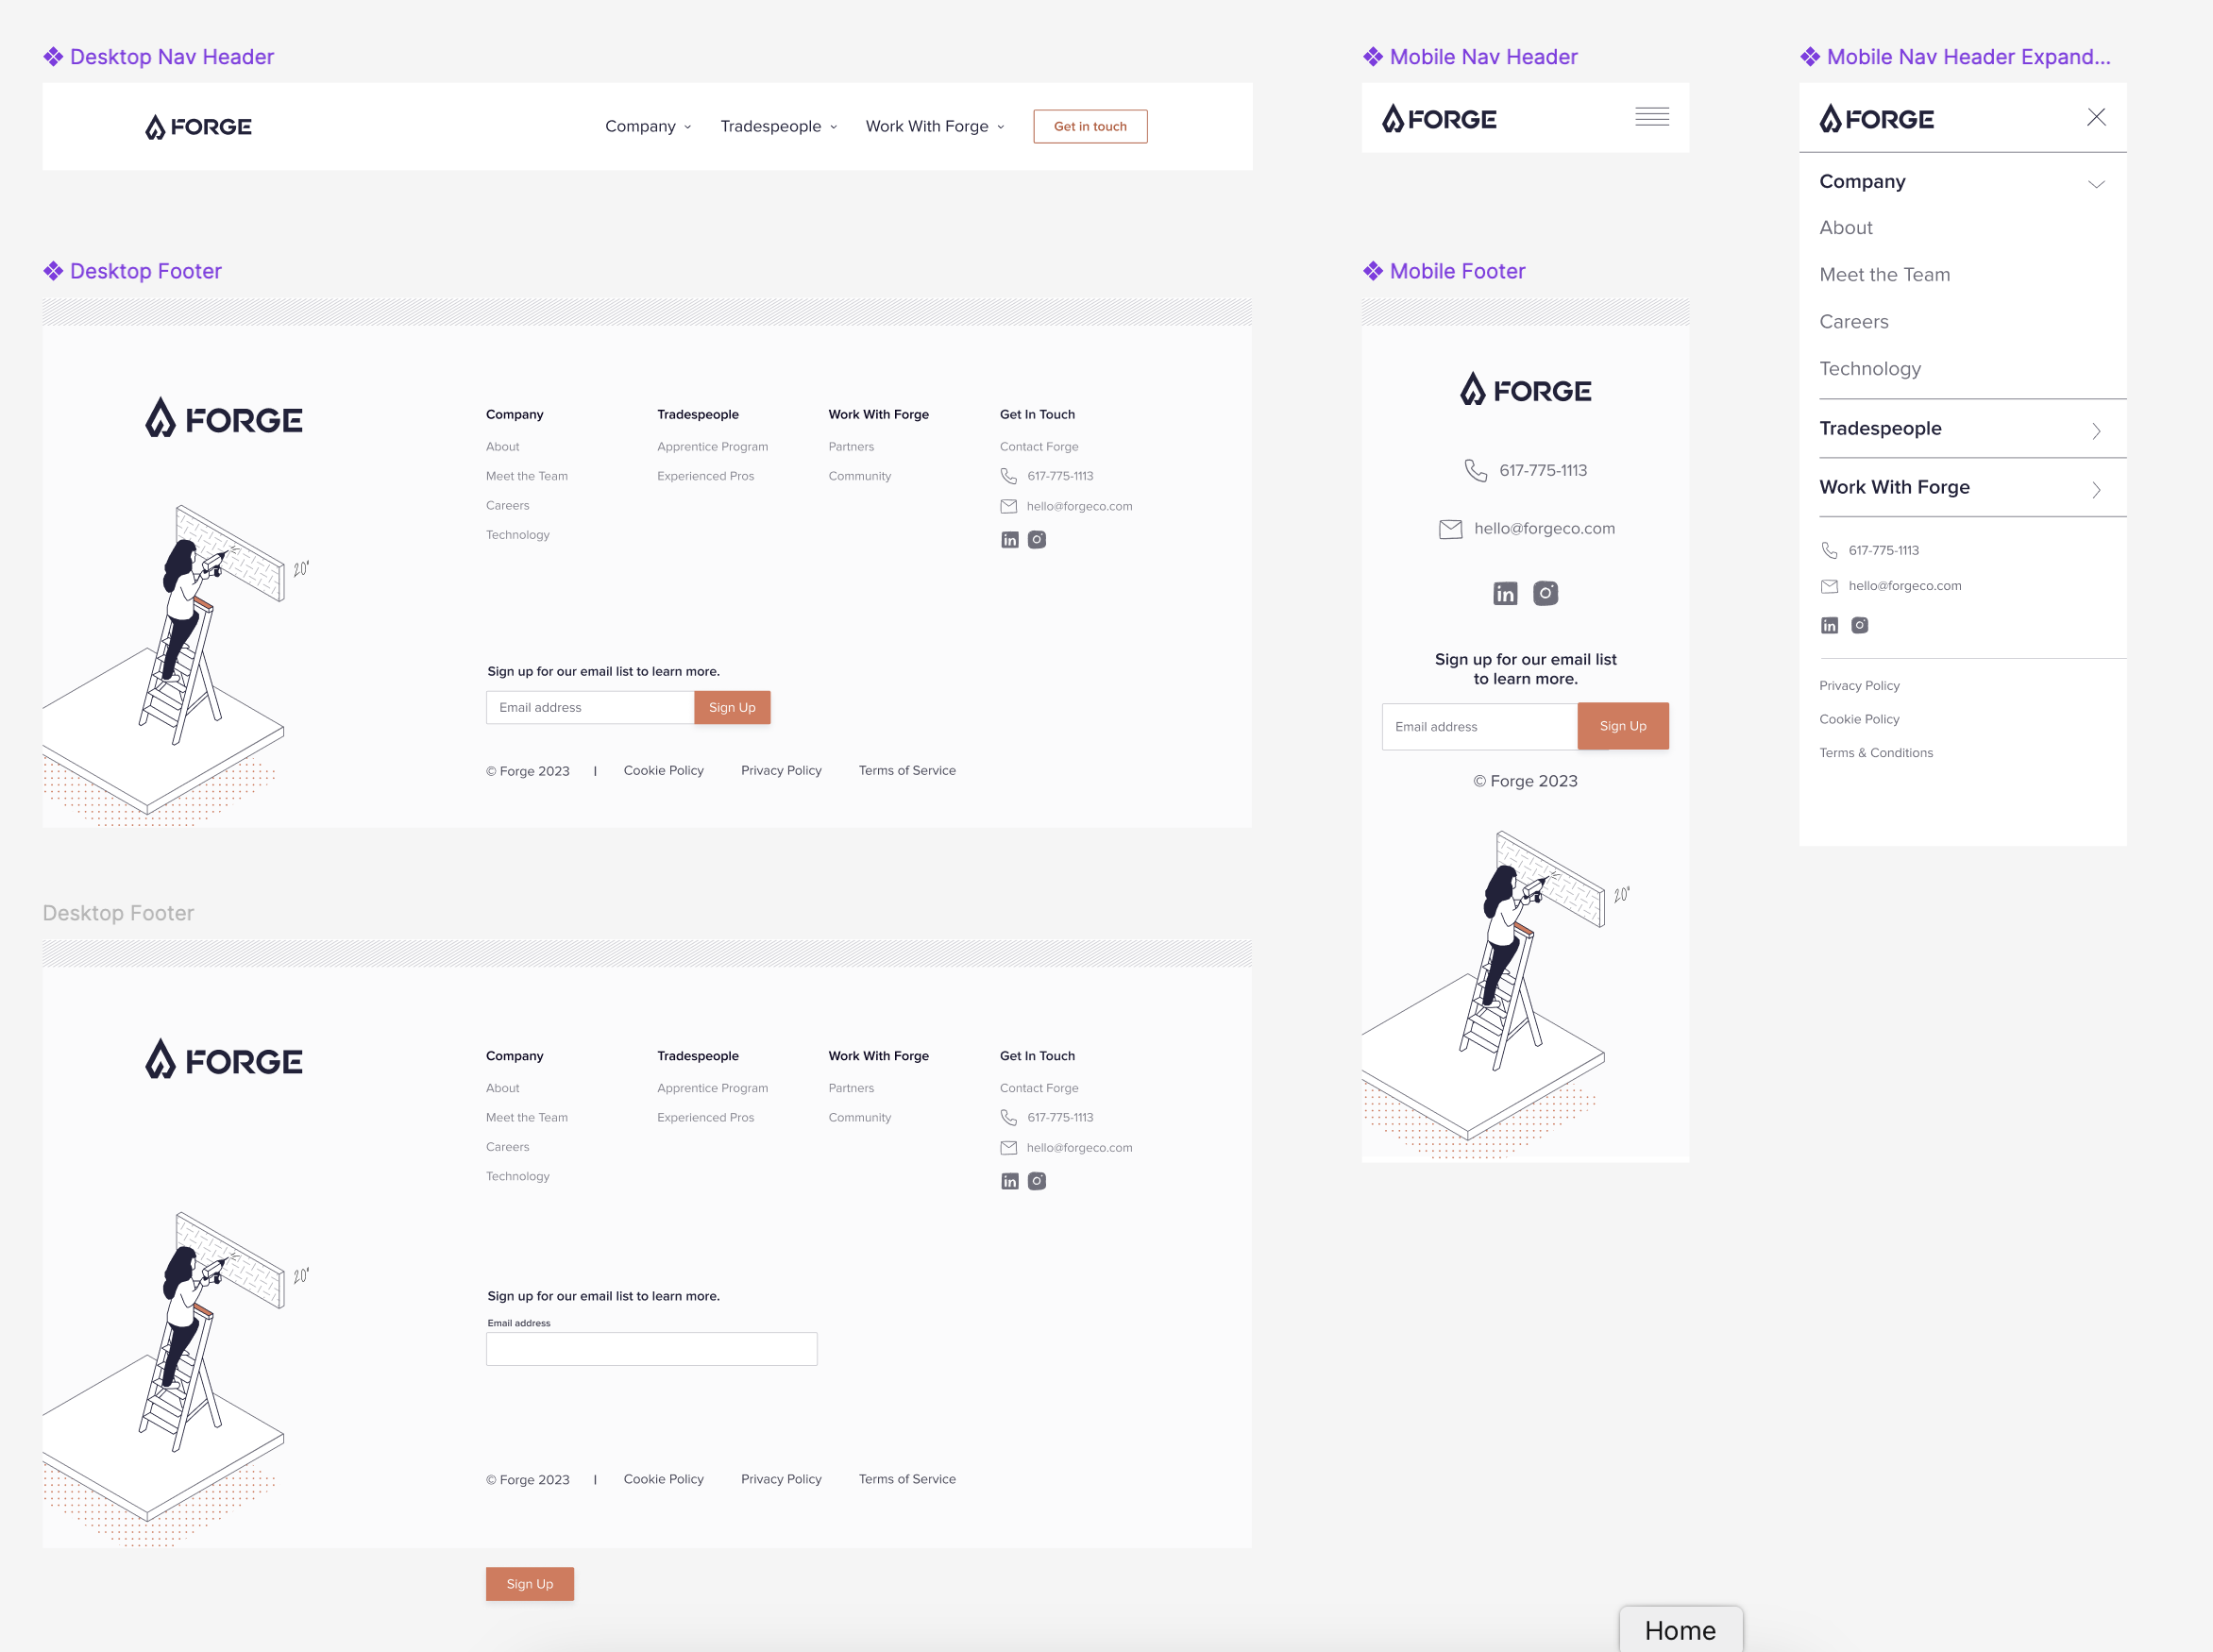Click the phone icon next to 617-775-1113 in Mobile Footer
The width and height of the screenshot is (2213, 1652).
pos(1476,469)
